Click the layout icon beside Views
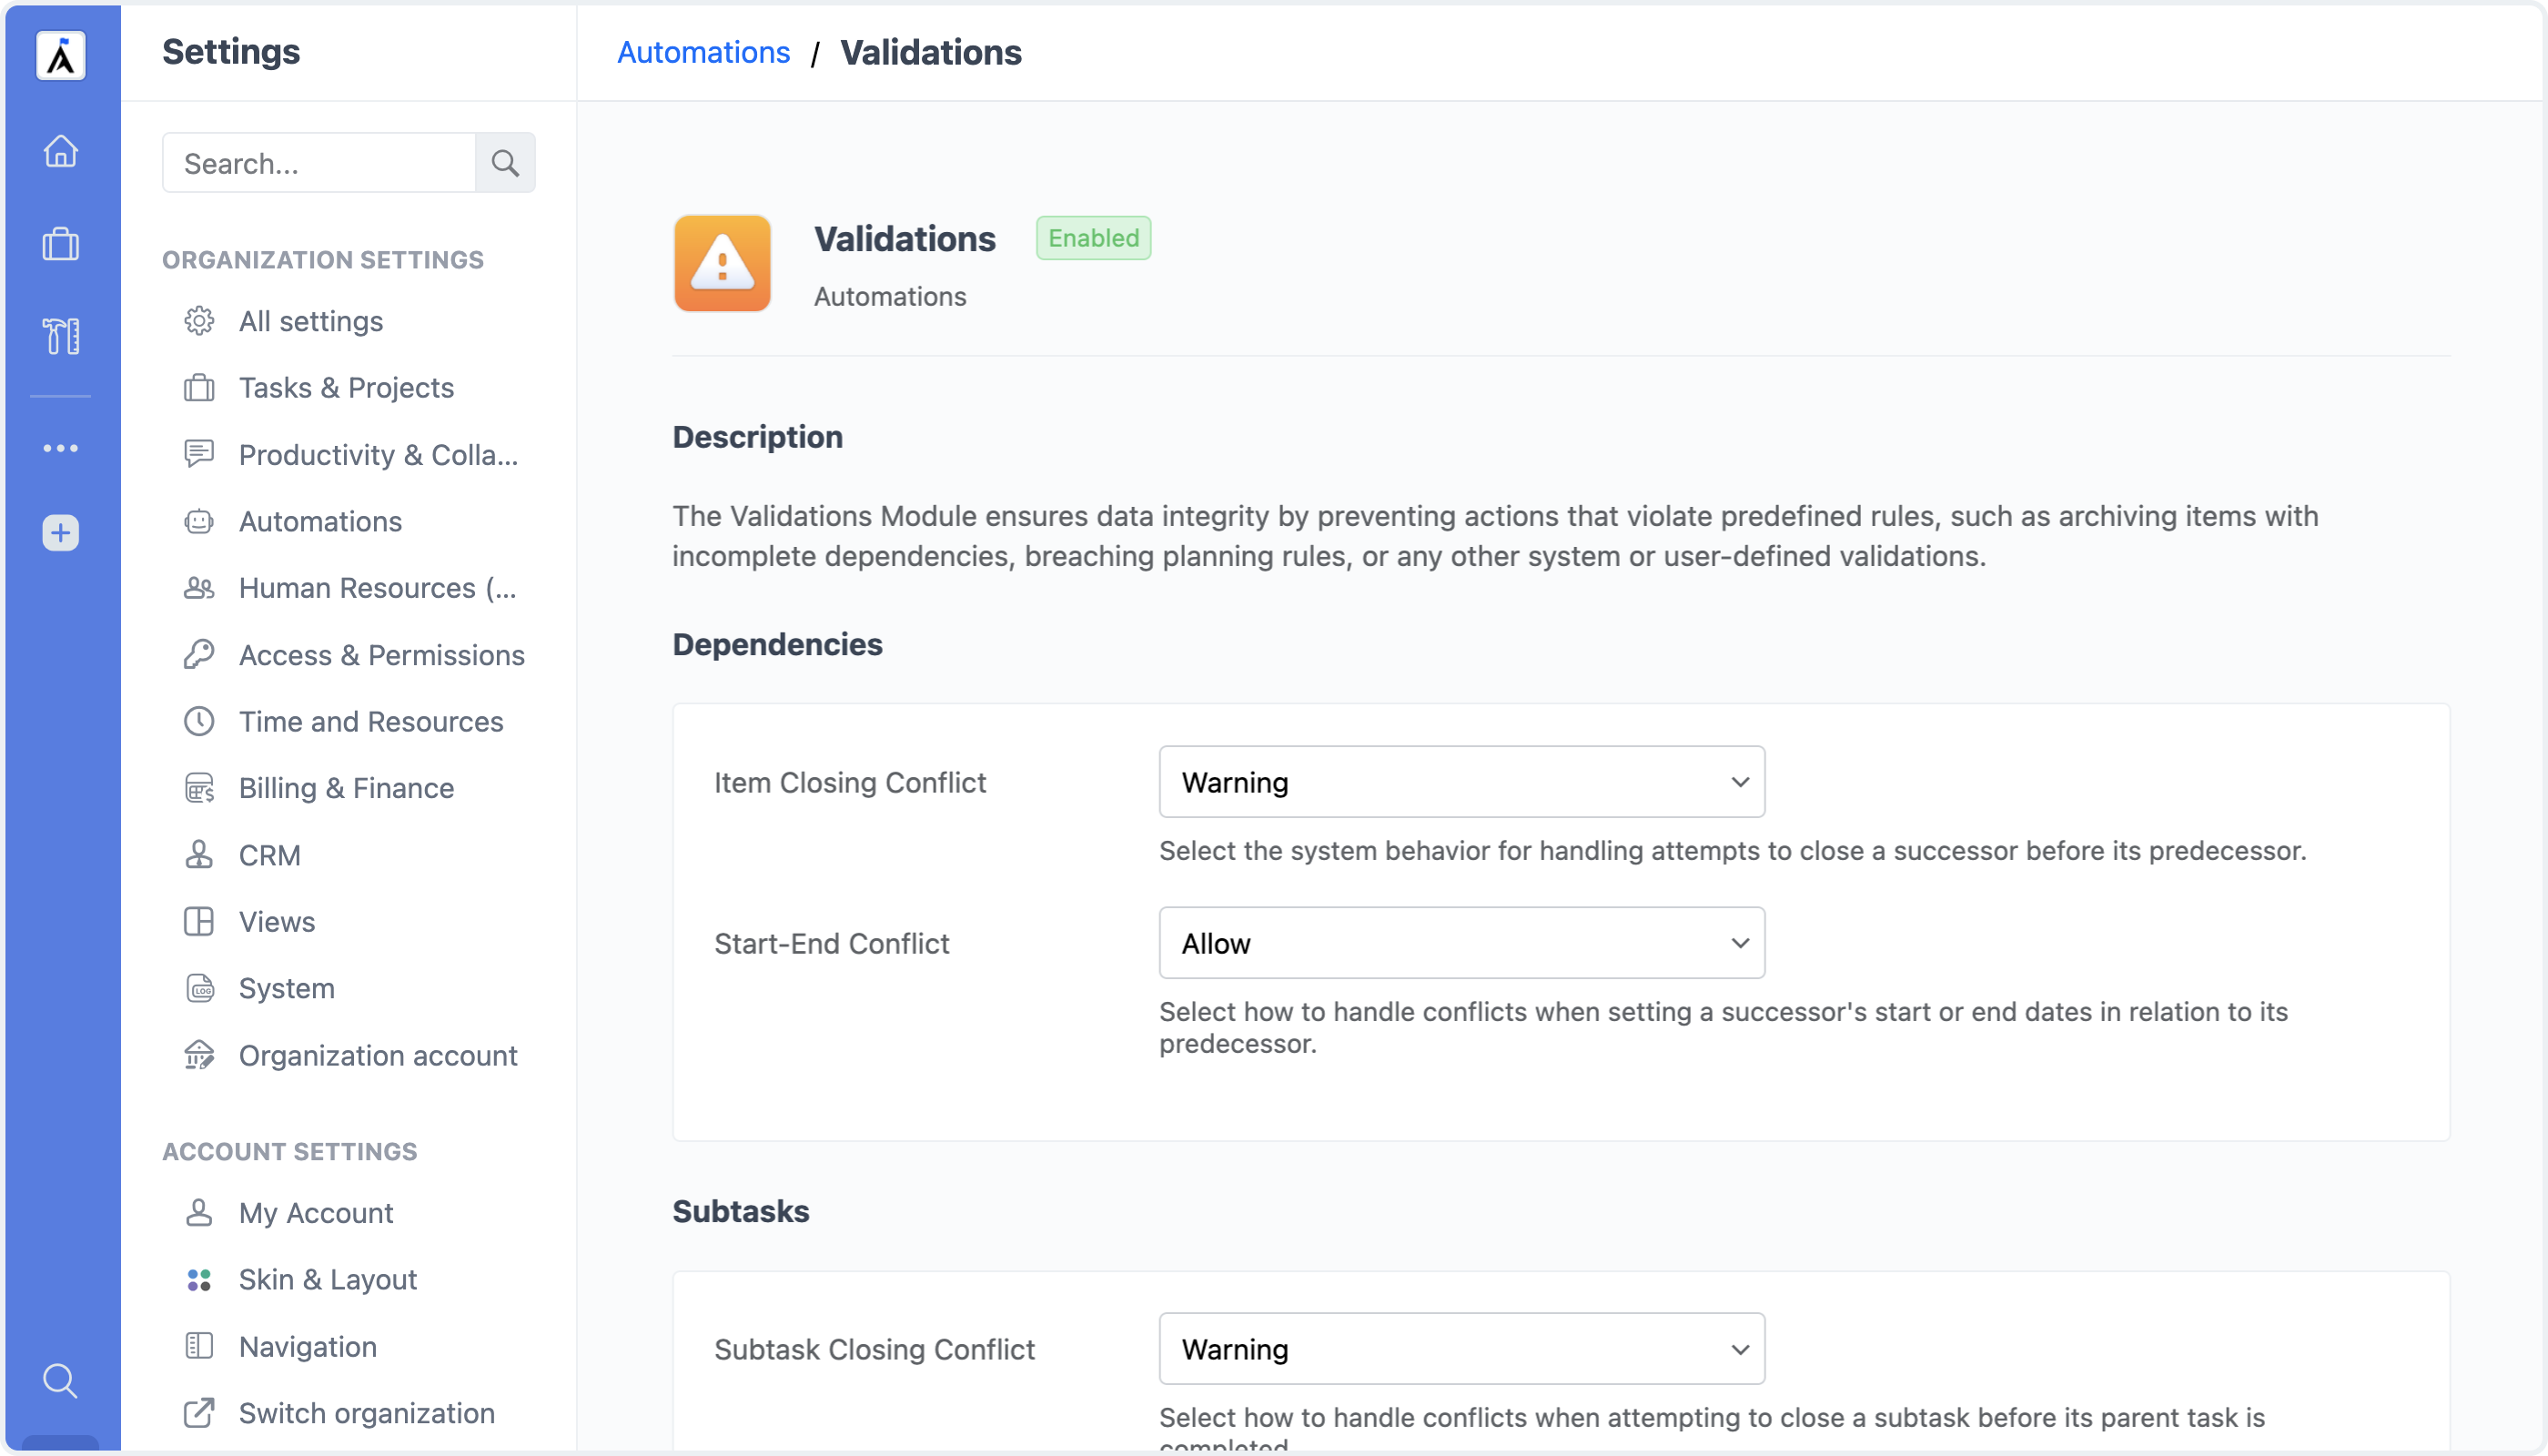 (x=199, y=921)
